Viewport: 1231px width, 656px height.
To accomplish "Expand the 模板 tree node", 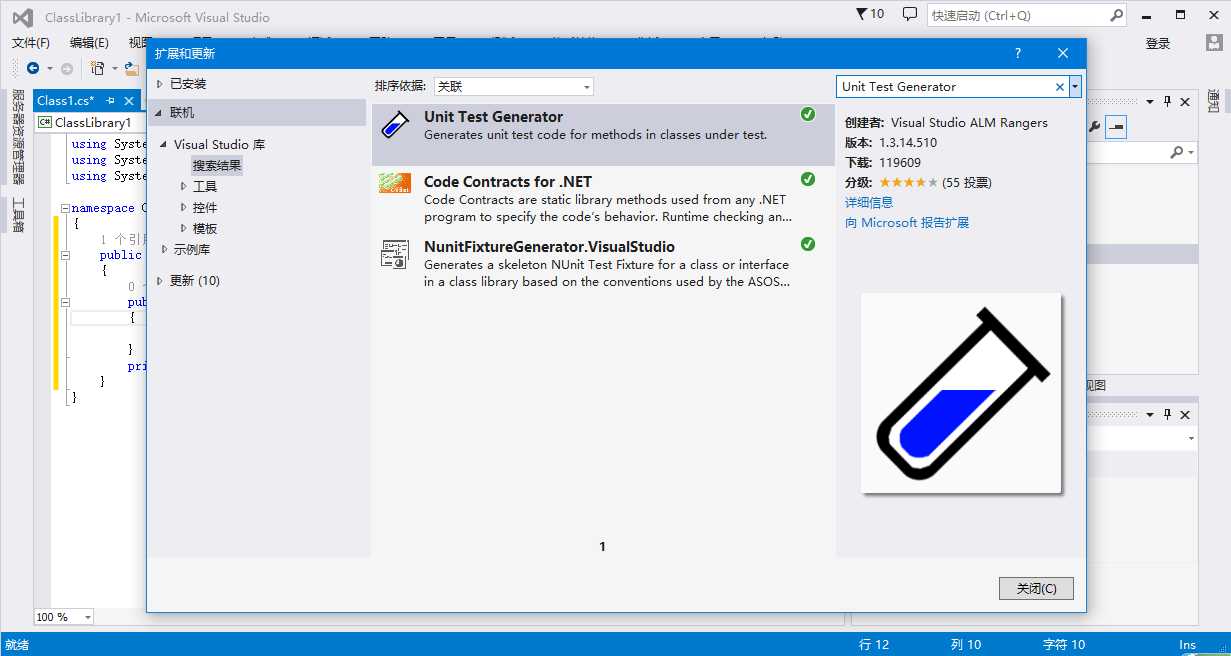I will 184,228.
